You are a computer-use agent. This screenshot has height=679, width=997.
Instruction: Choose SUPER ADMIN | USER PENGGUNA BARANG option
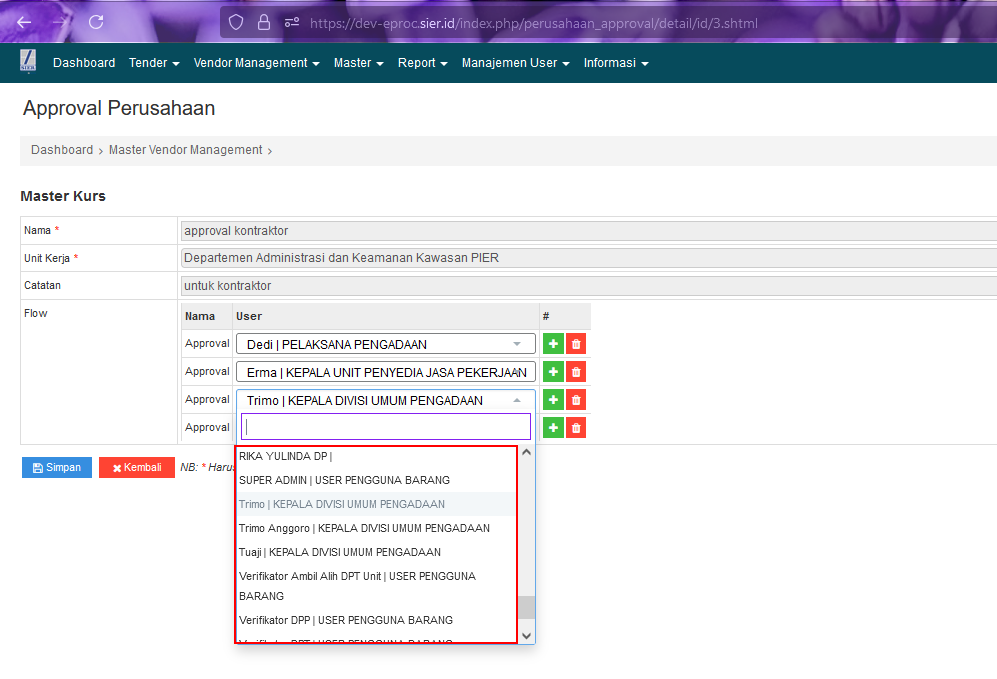pyautogui.click(x=344, y=480)
